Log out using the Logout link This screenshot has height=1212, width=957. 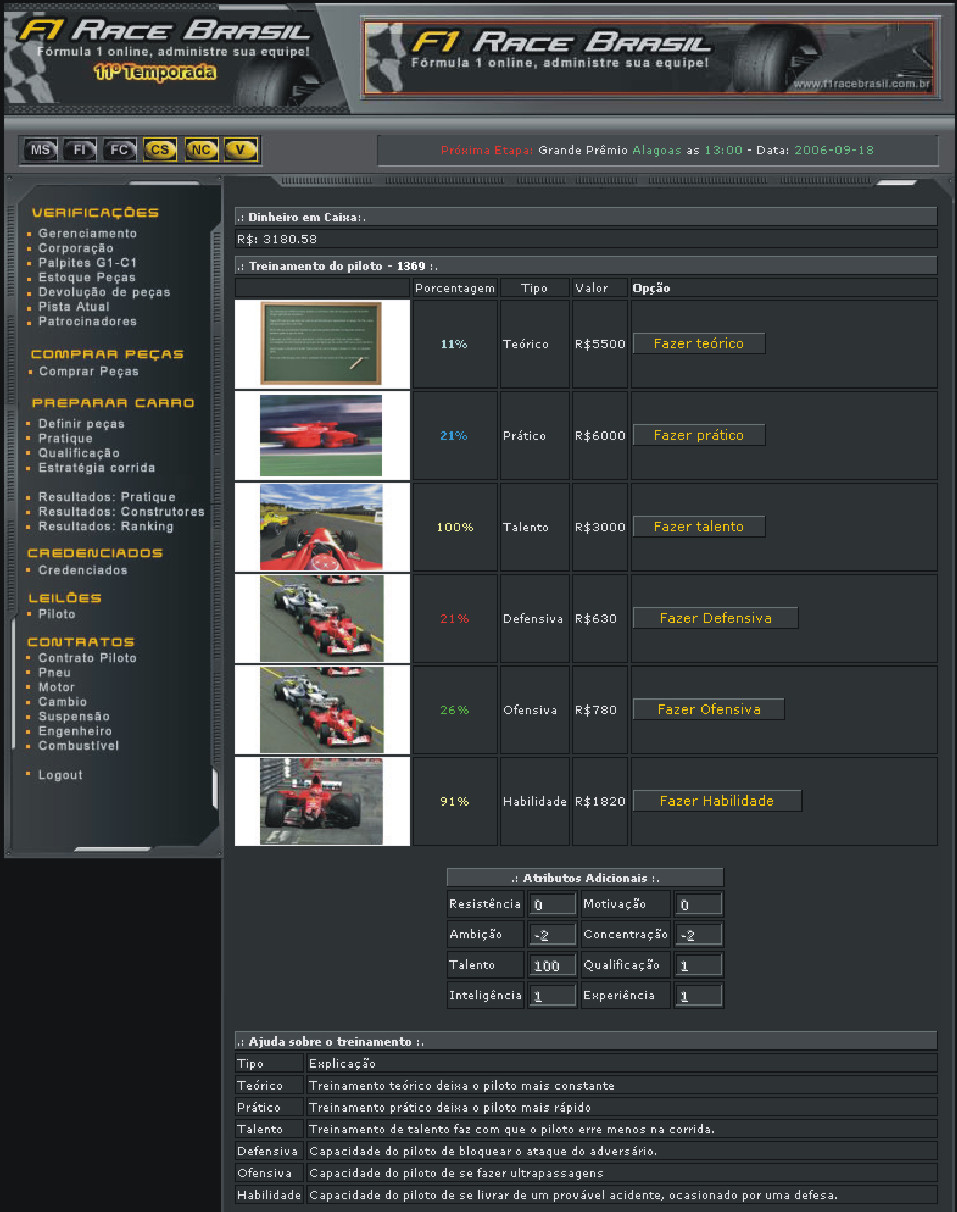60,775
